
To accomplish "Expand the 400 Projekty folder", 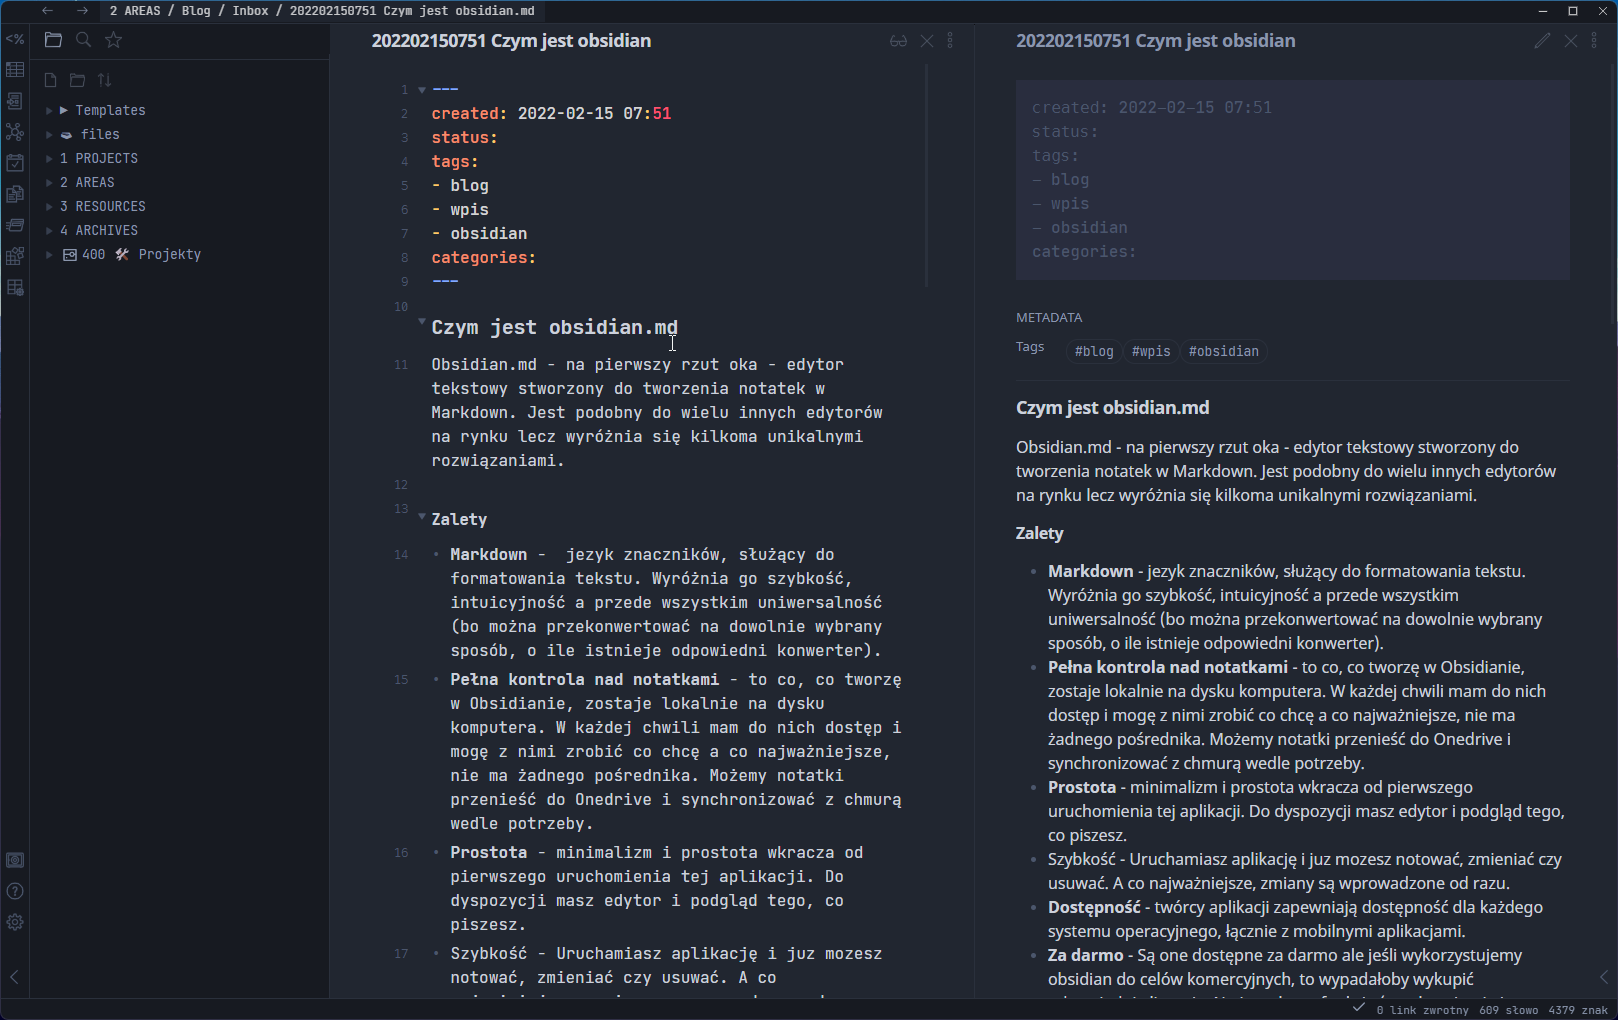I will pyautogui.click(x=49, y=254).
